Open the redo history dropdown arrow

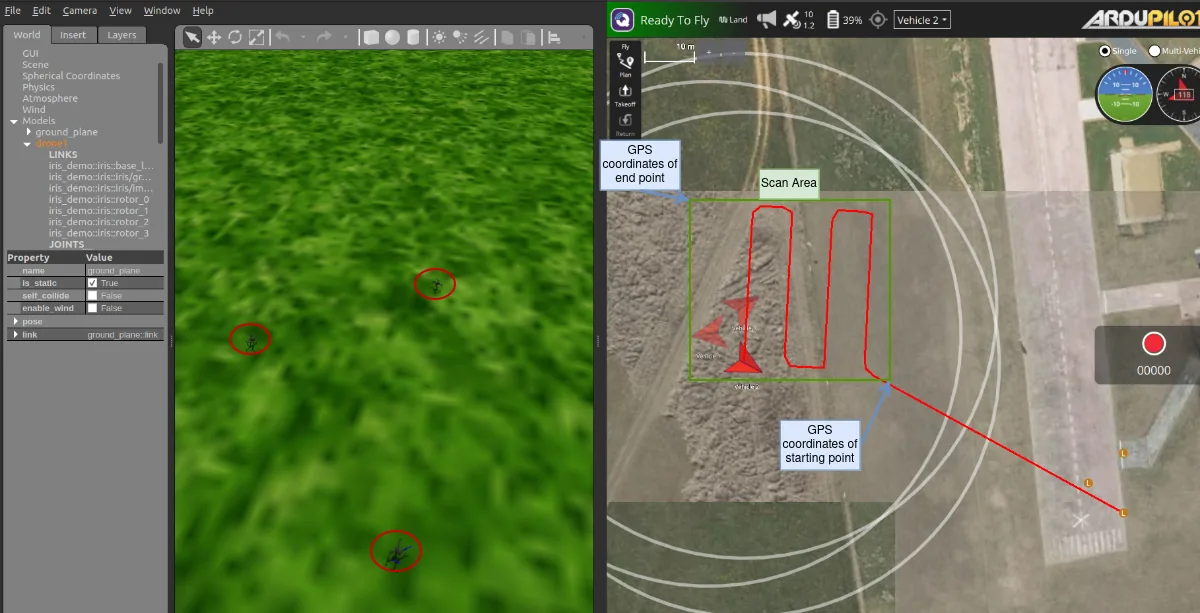345,37
